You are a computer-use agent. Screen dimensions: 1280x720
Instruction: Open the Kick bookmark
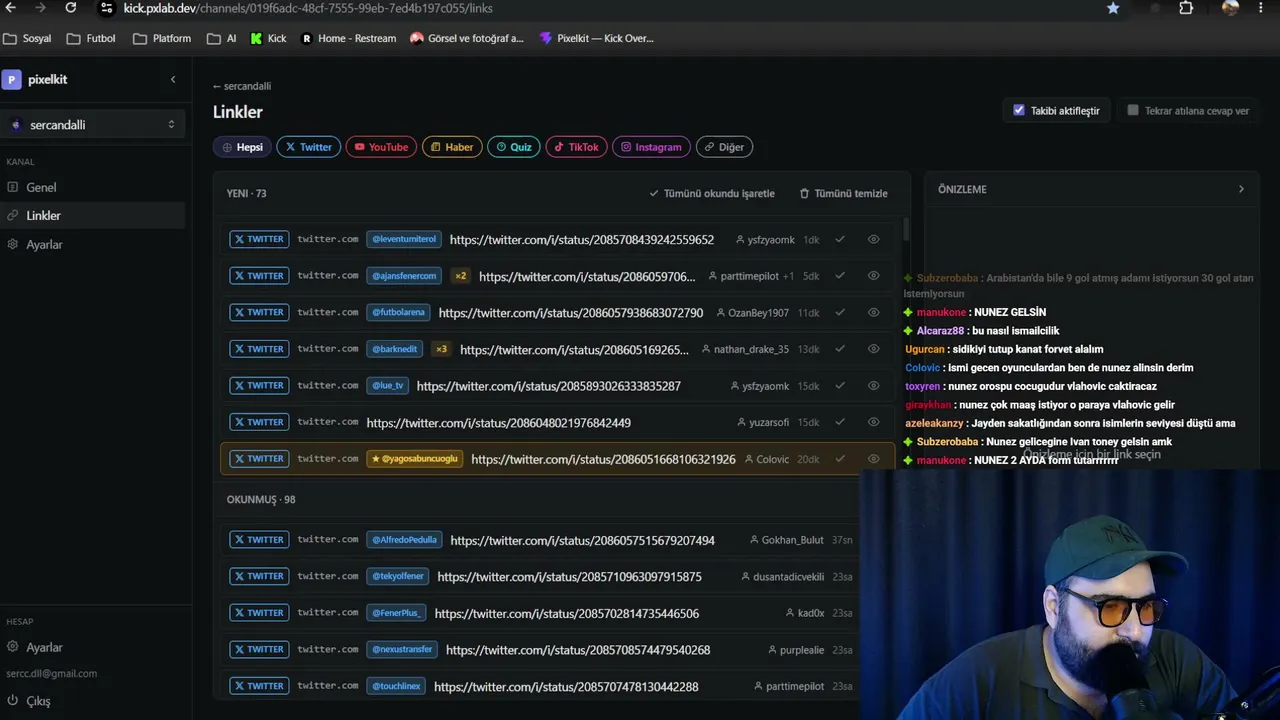(x=268, y=38)
